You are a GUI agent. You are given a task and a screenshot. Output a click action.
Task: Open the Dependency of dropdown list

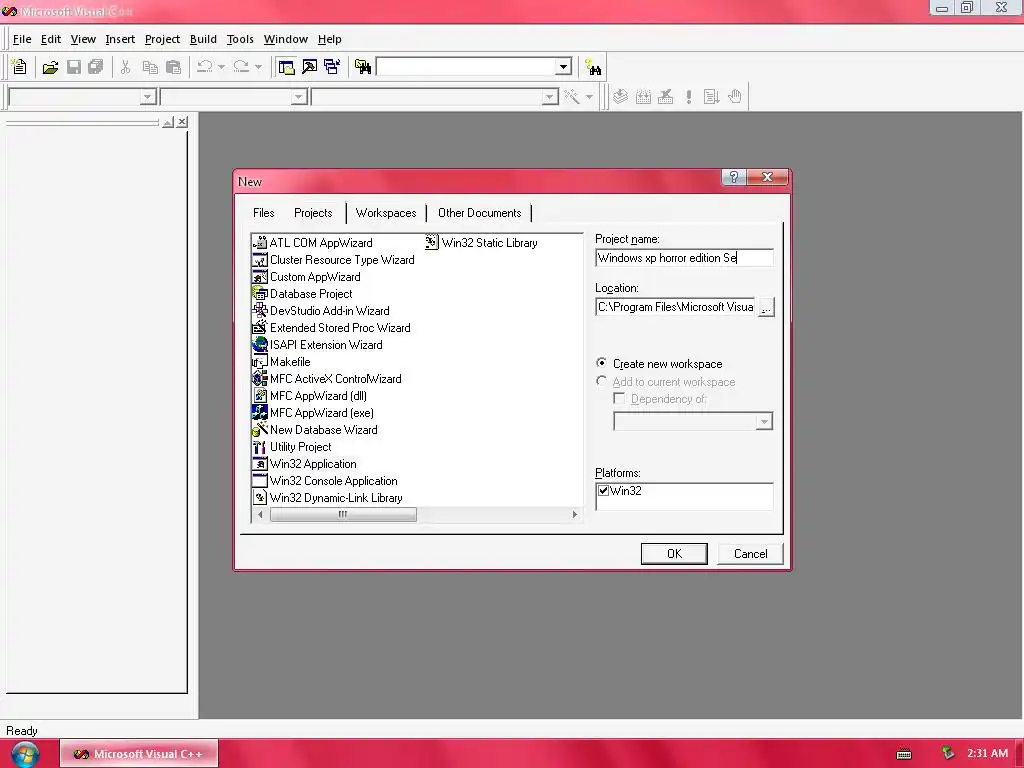tap(764, 422)
